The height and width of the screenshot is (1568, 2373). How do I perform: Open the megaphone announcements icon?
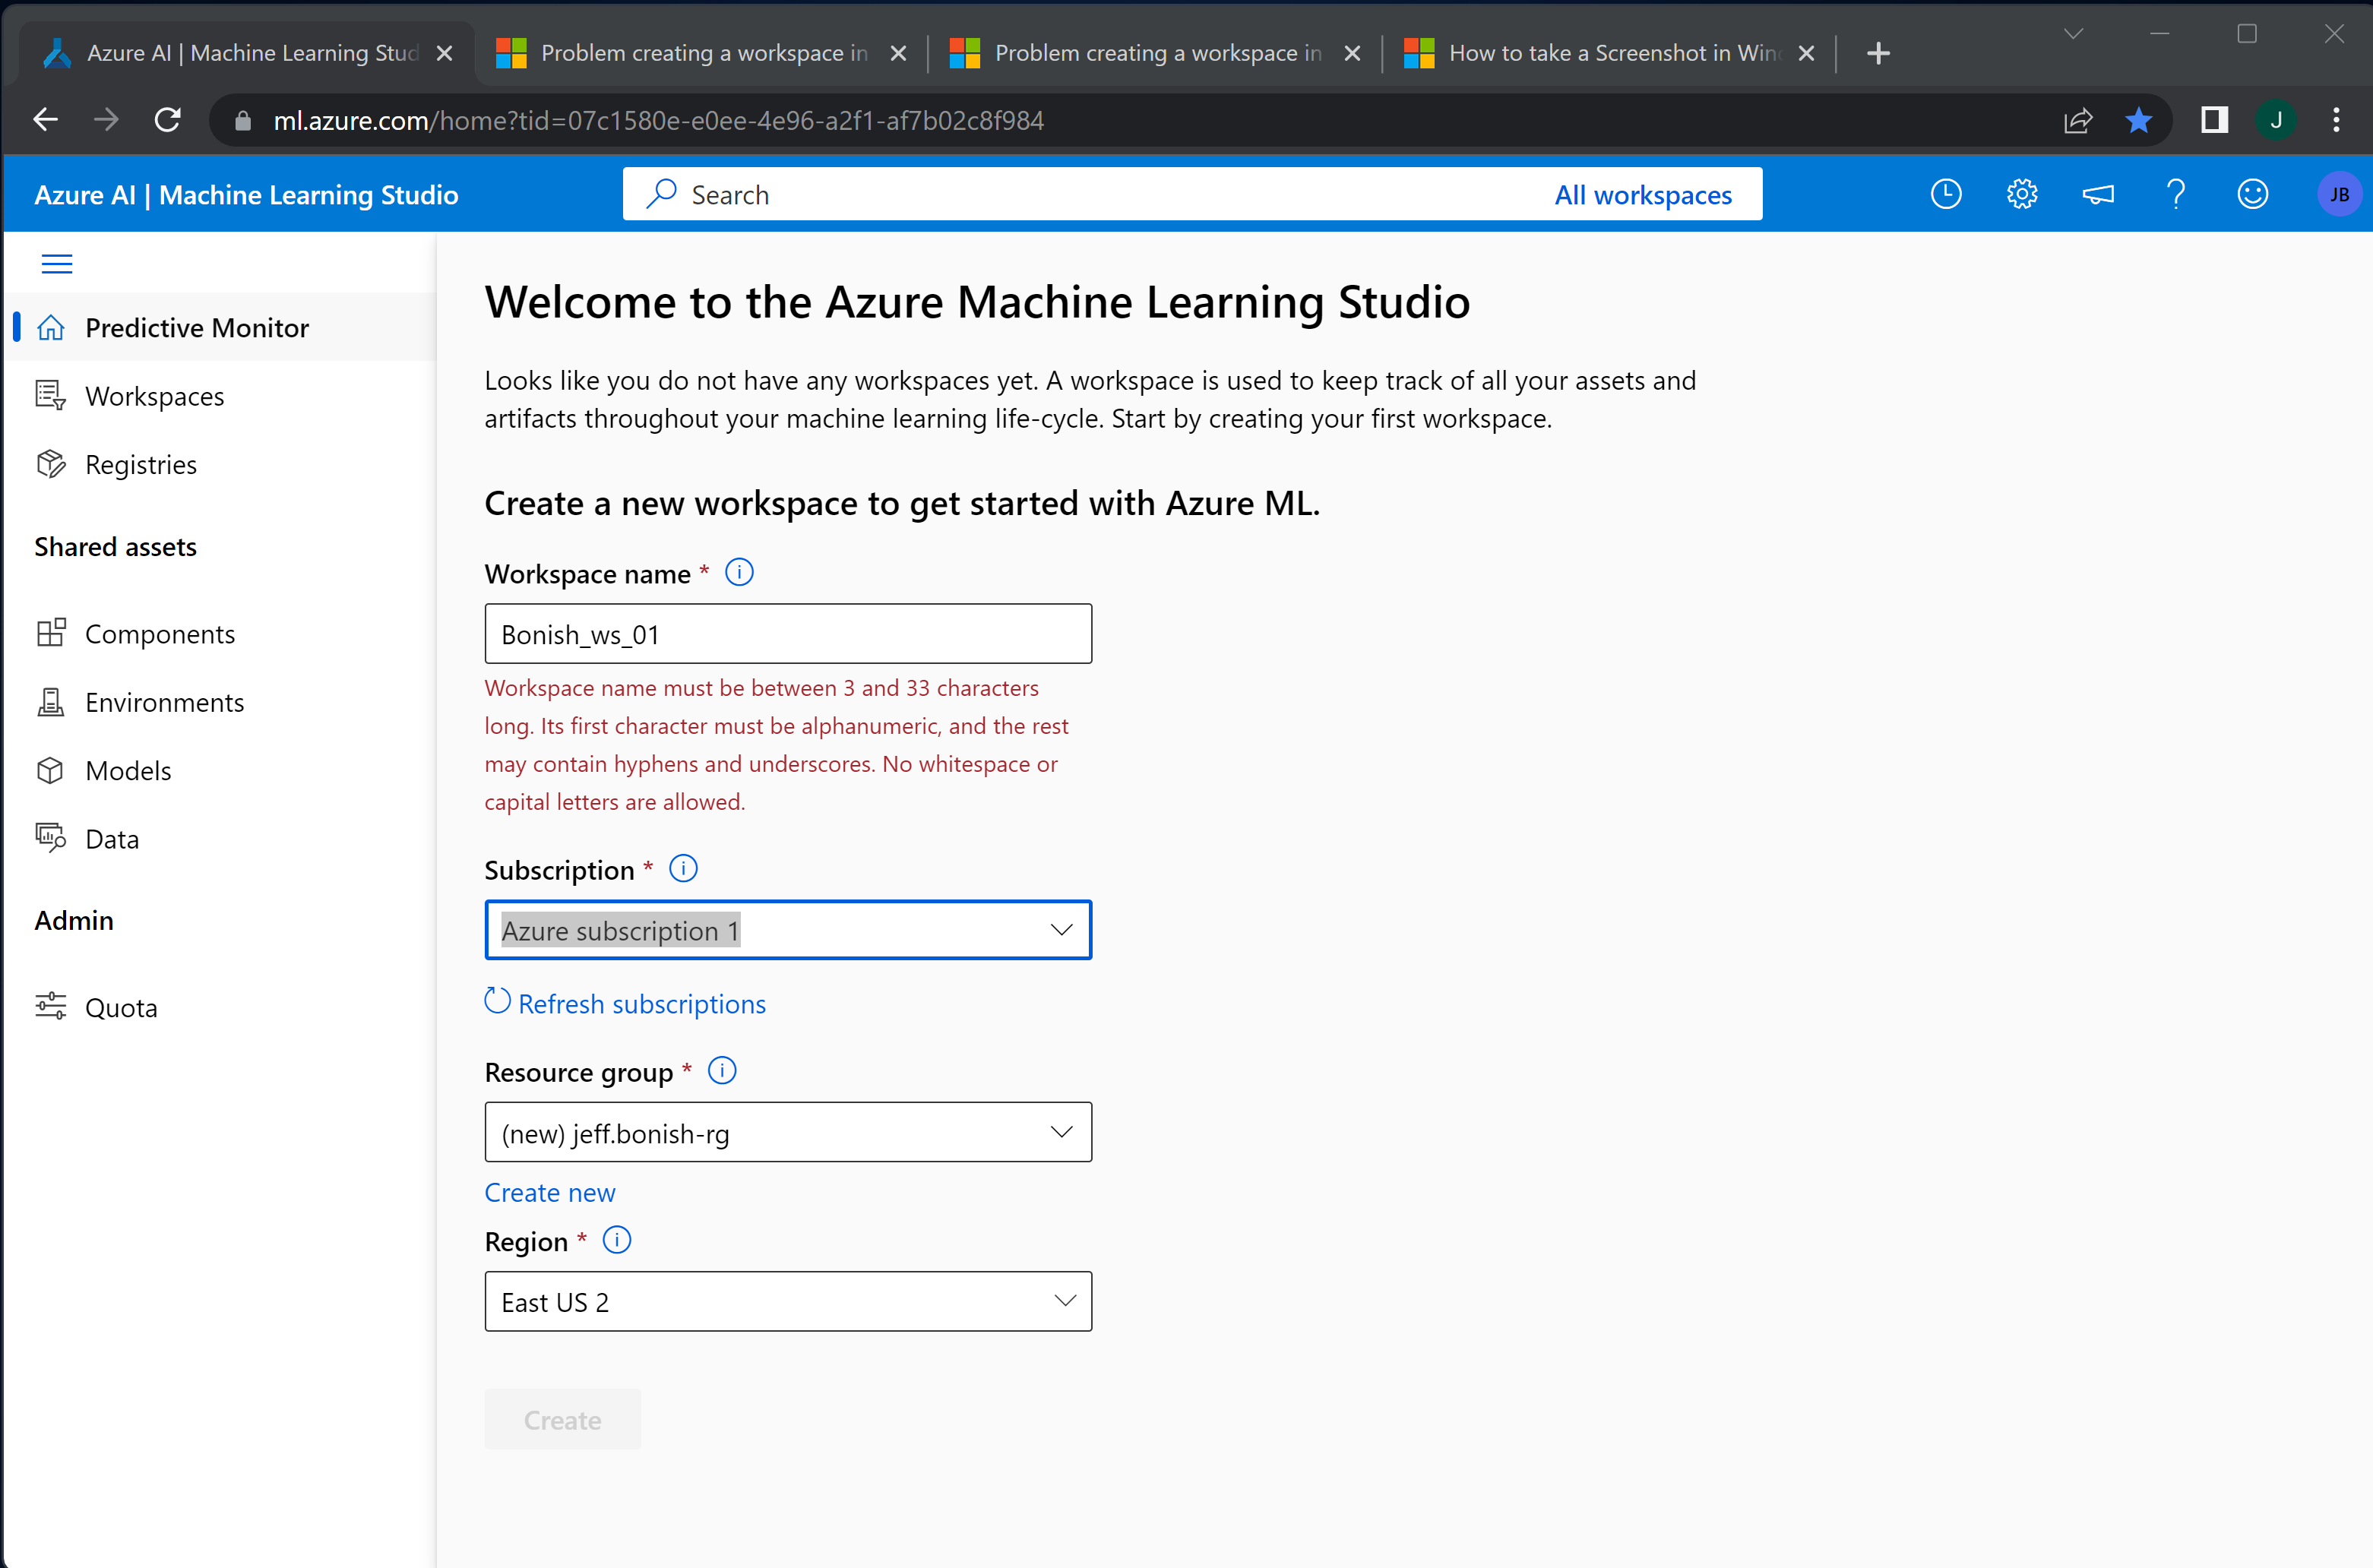click(2098, 194)
